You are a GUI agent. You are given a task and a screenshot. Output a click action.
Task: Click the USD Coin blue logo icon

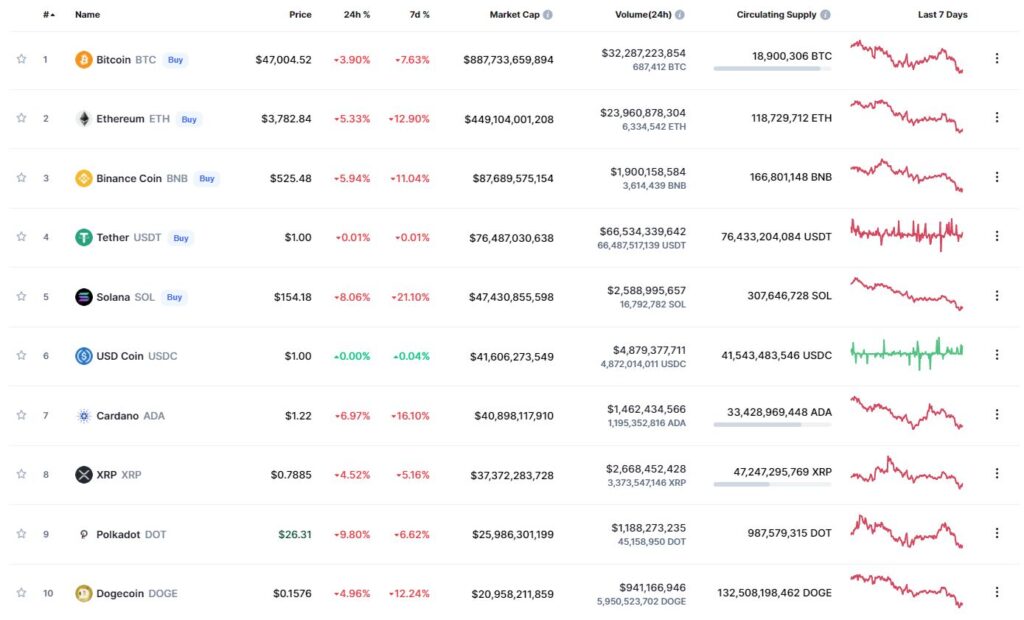[x=84, y=356]
